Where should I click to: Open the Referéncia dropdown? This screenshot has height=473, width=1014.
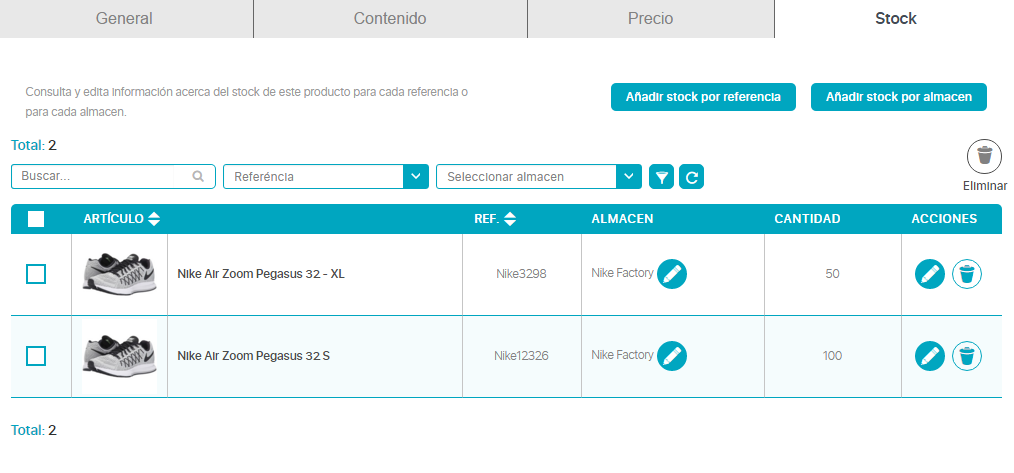(x=326, y=177)
